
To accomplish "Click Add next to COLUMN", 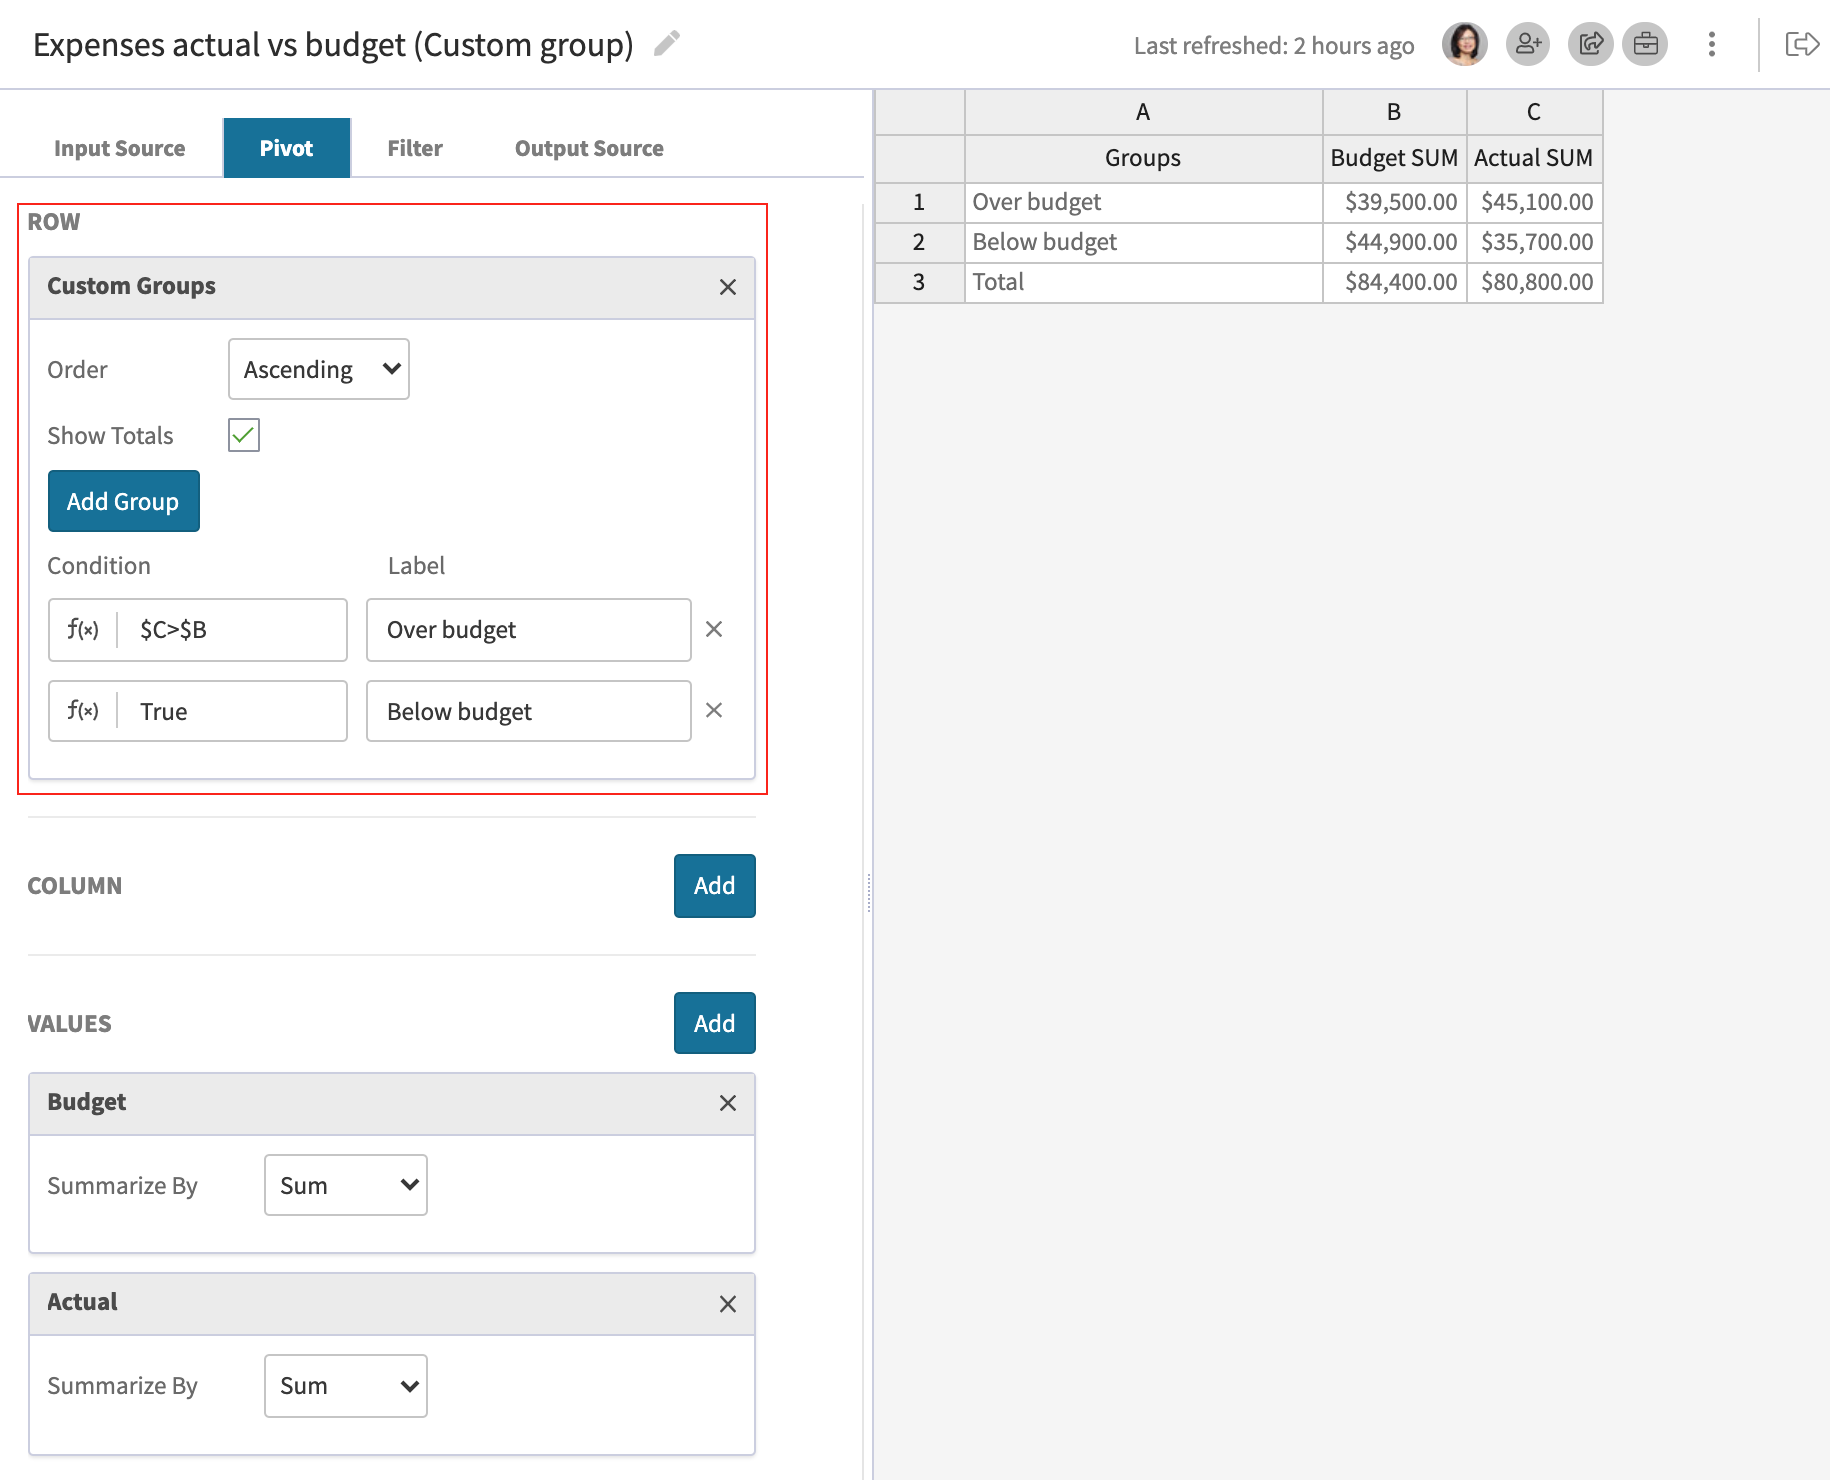I will point(713,885).
